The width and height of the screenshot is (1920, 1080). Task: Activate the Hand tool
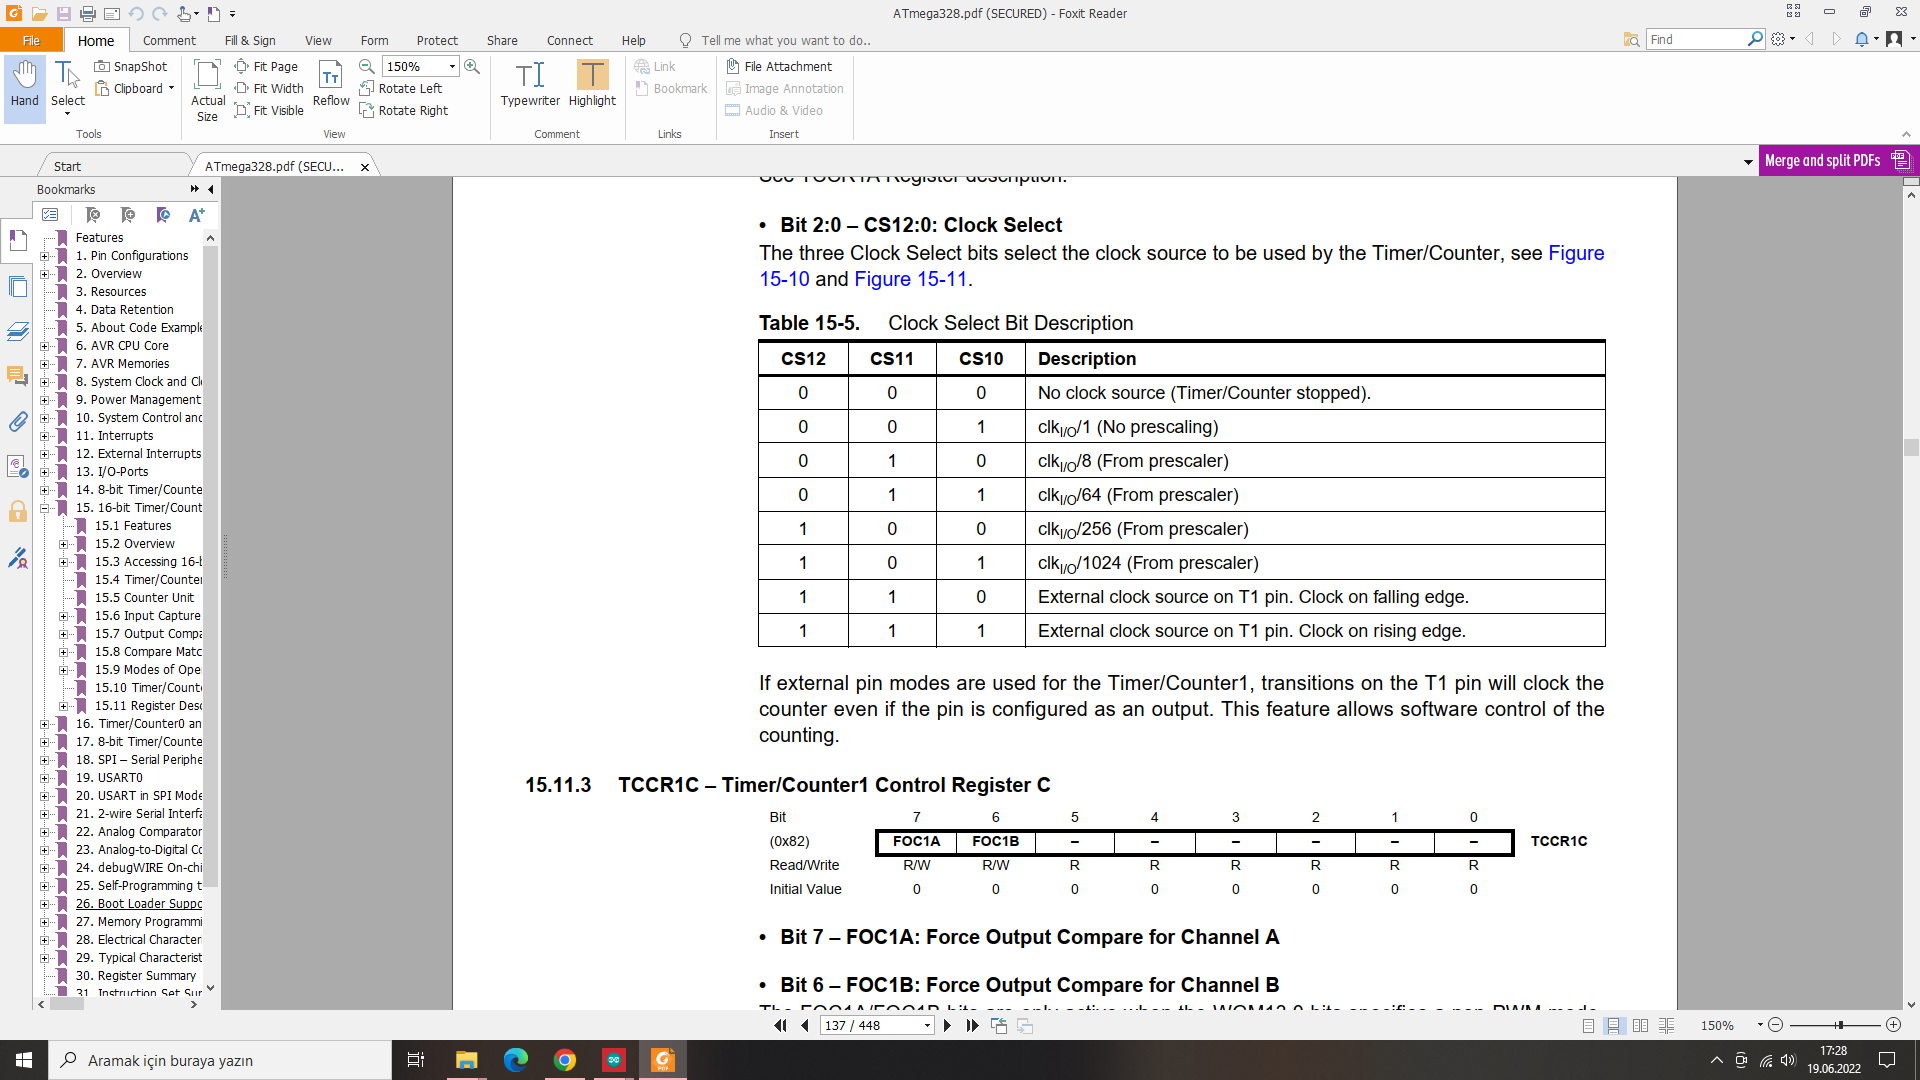(25, 84)
